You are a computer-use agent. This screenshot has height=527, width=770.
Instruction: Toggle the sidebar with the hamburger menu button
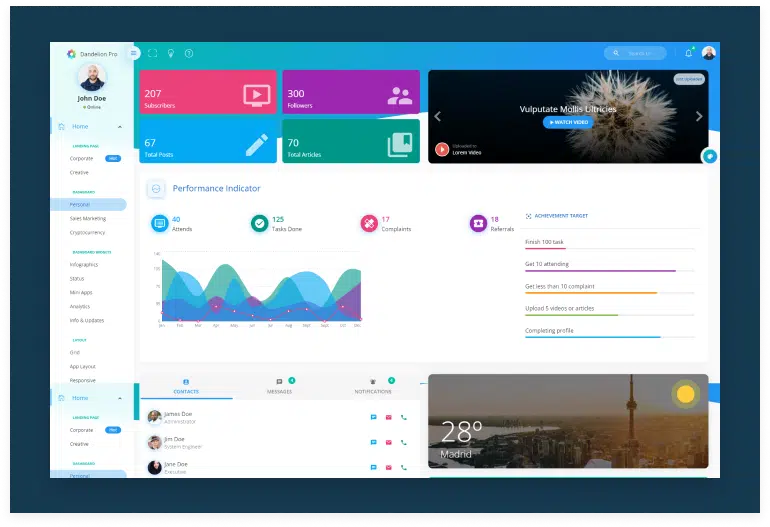click(133, 53)
